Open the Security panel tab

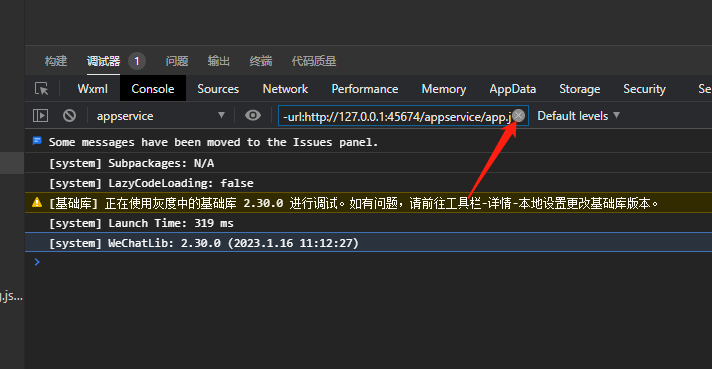click(644, 89)
